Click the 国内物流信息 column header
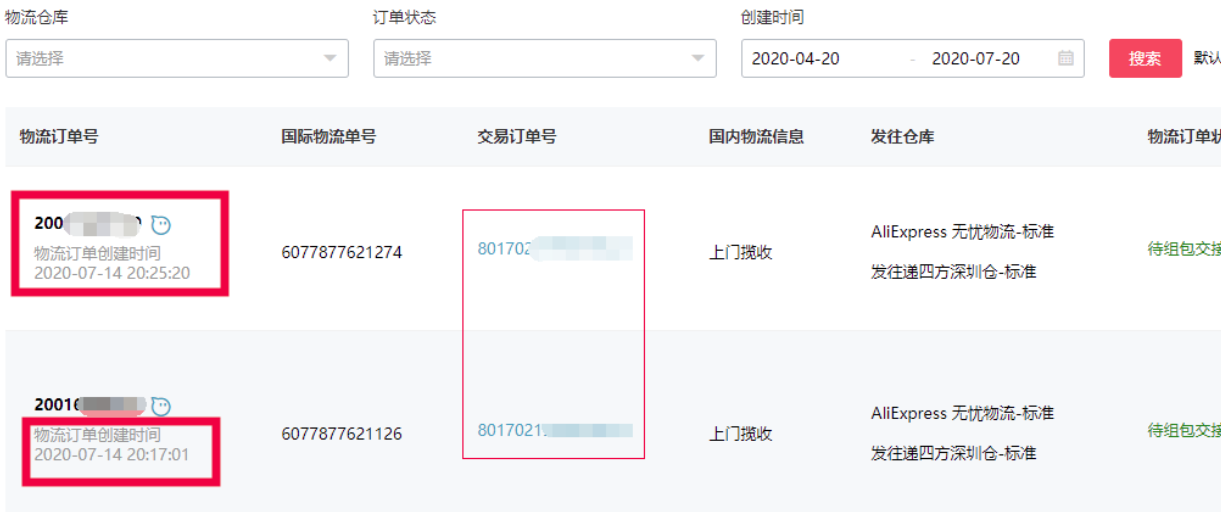Image resolution: width=1221 pixels, height=512 pixels. pyautogui.click(x=757, y=137)
